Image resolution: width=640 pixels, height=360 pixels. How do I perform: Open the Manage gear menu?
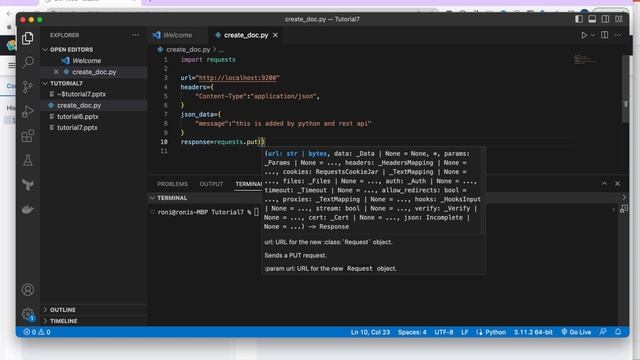pos(28,314)
